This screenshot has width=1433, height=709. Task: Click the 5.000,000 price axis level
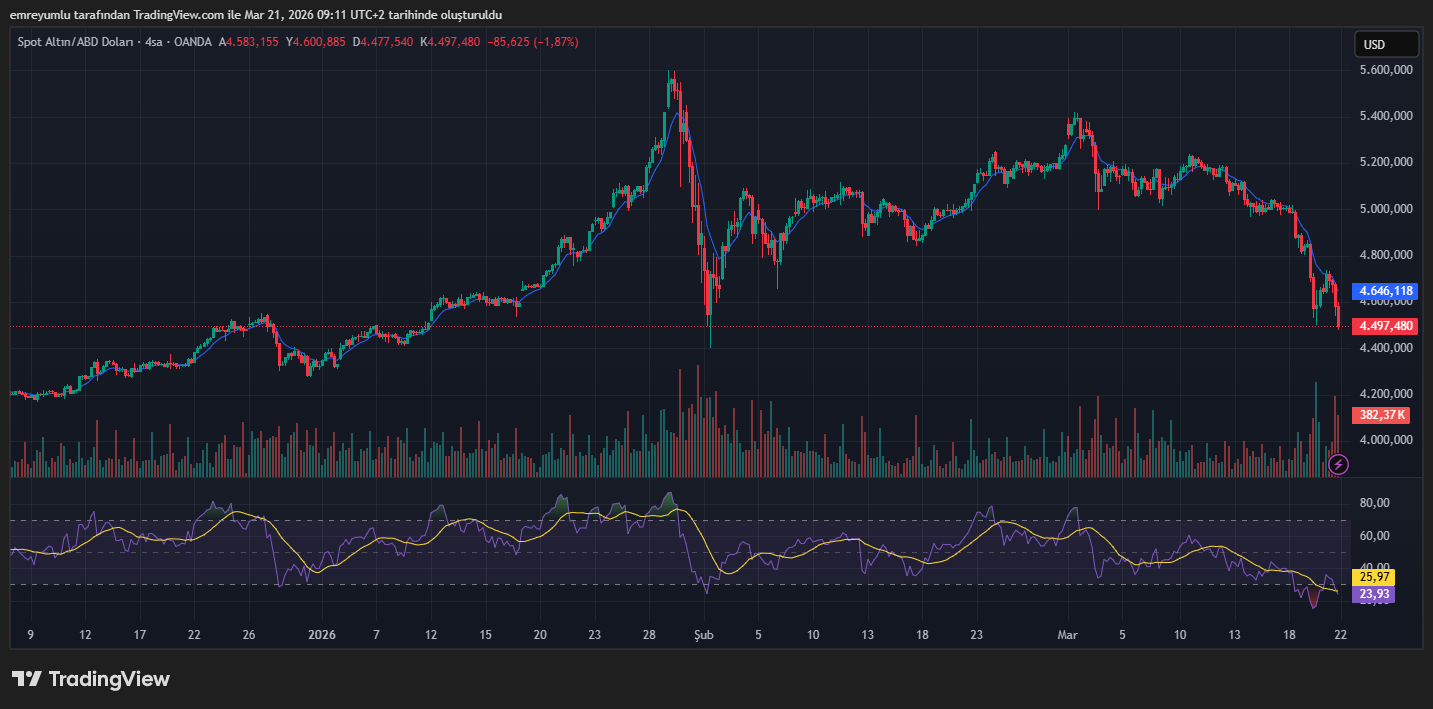(x=1385, y=209)
